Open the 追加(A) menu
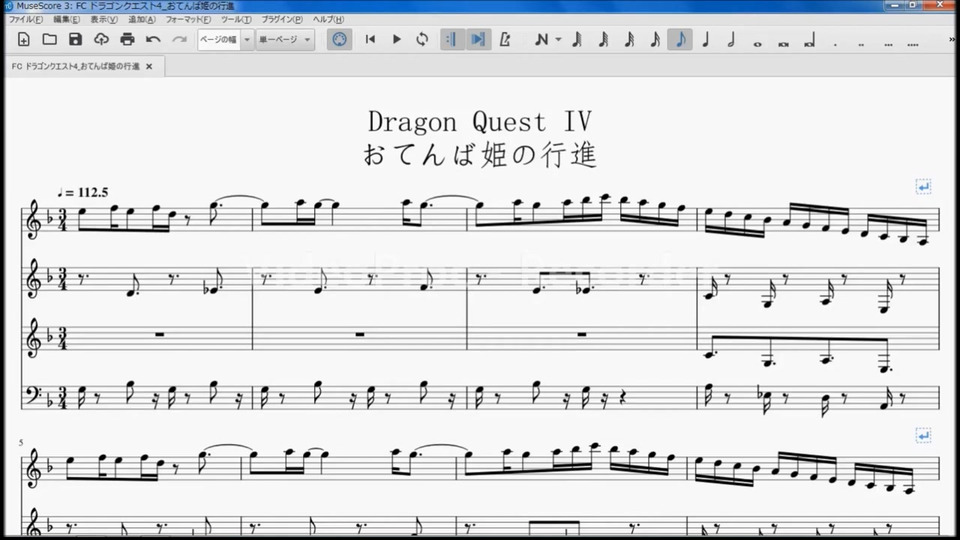The image size is (960, 540). 141,20
